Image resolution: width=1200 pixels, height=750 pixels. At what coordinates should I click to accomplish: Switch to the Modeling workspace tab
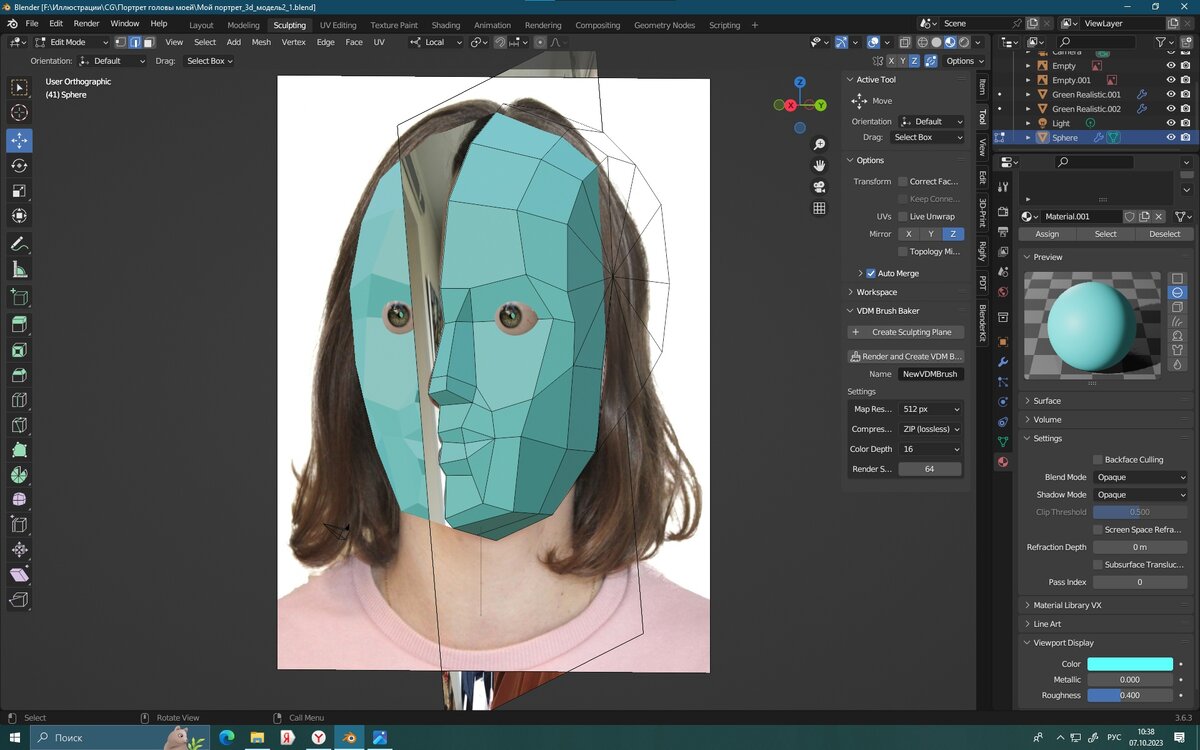click(x=243, y=25)
